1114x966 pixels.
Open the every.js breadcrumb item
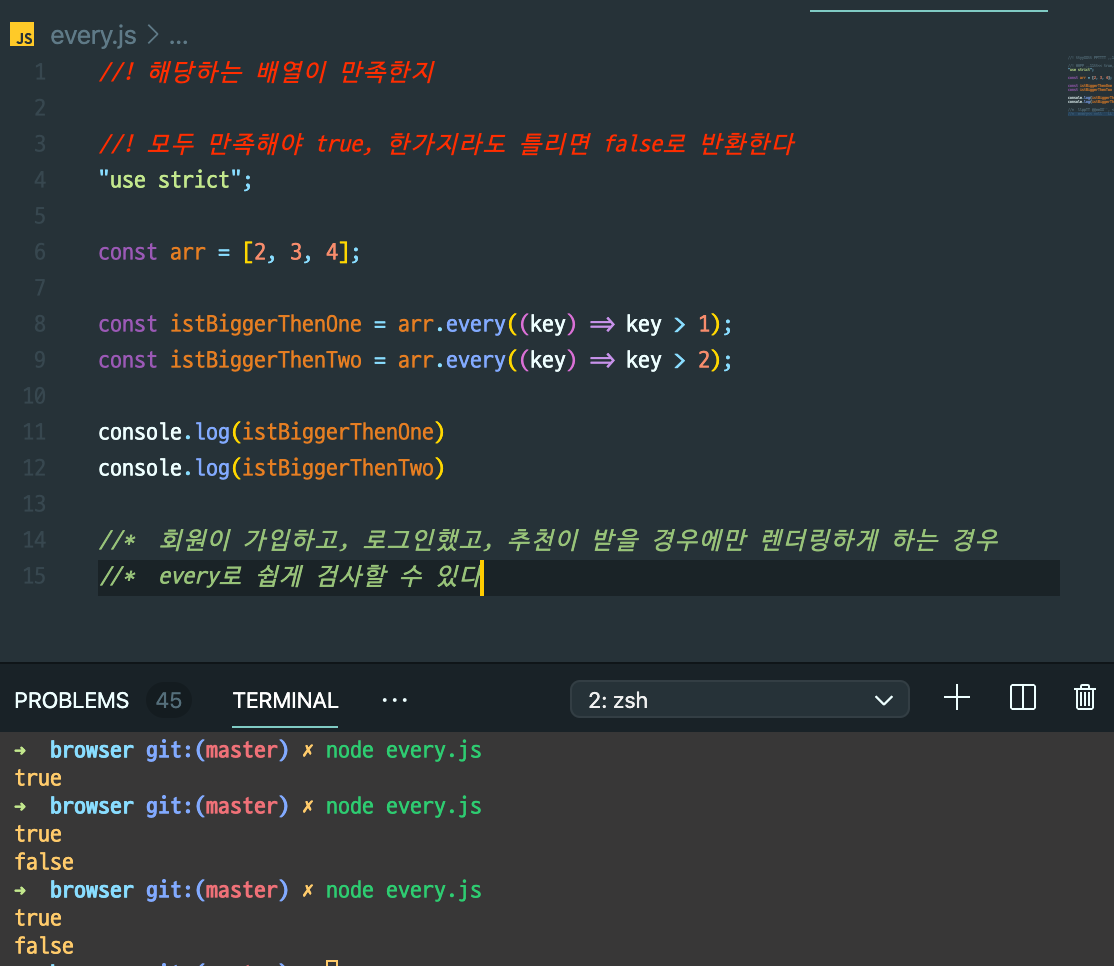click(93, 35)
